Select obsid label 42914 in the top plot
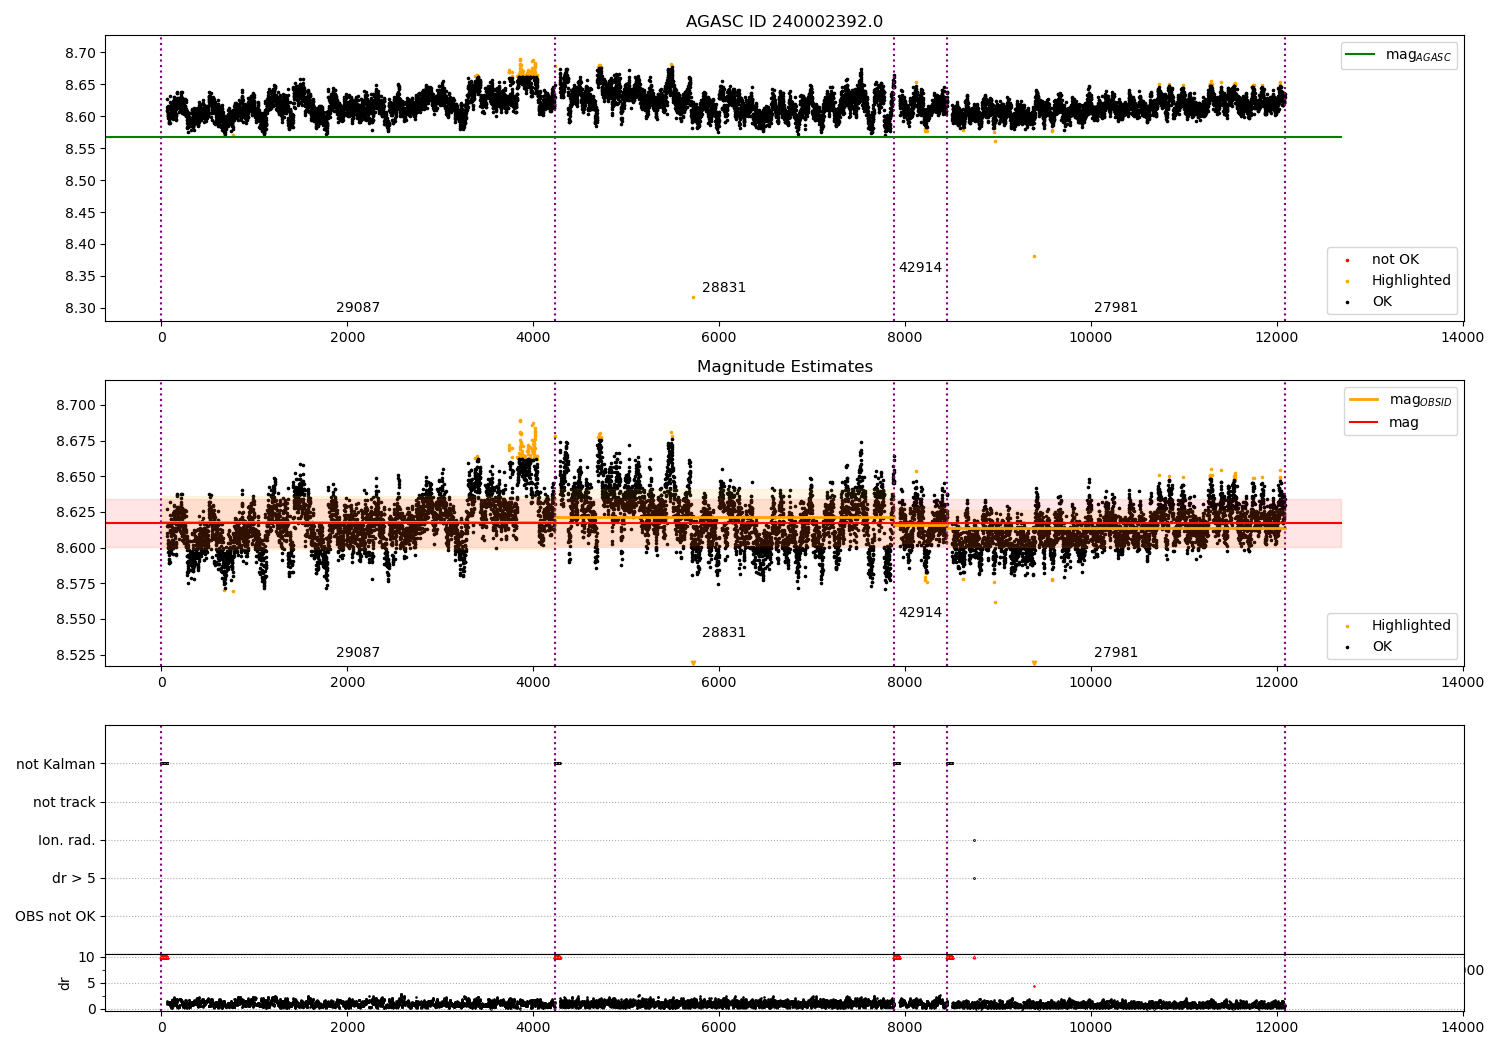The image size is (1500, 1050). click(920, 267)
